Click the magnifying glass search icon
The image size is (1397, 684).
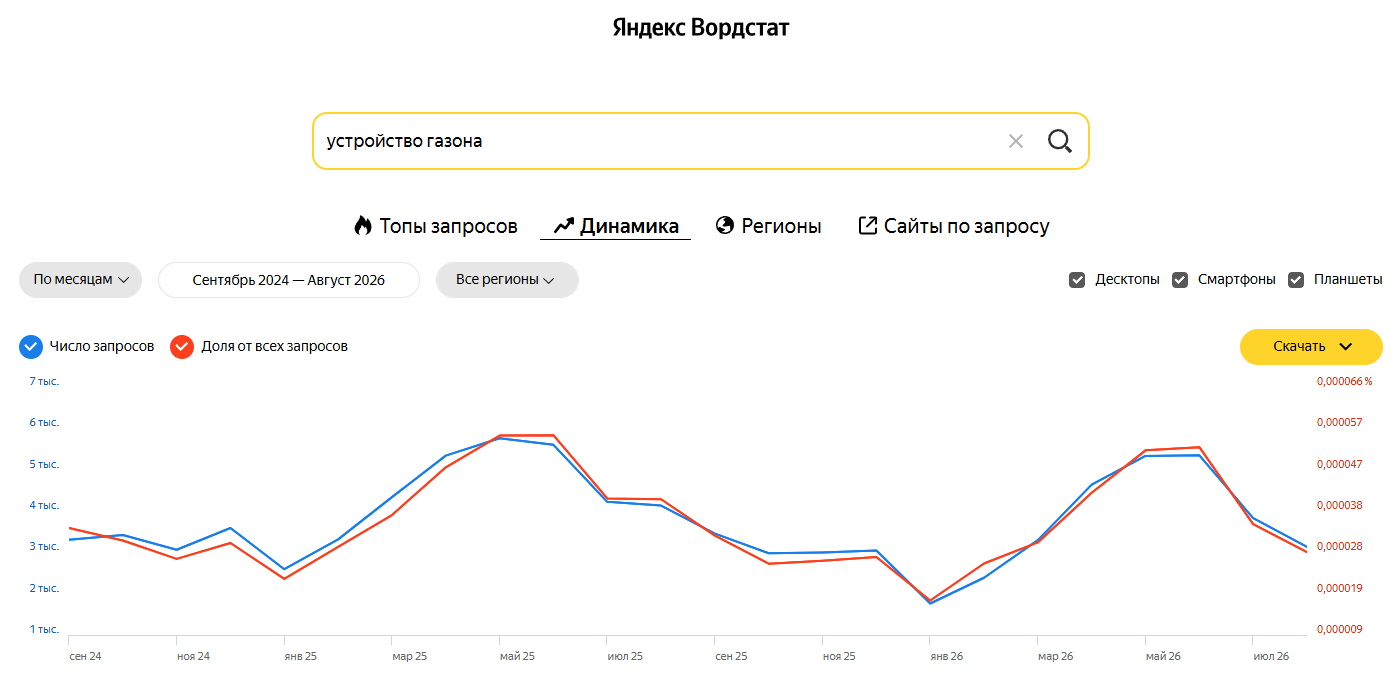(x=1060, y=141)
